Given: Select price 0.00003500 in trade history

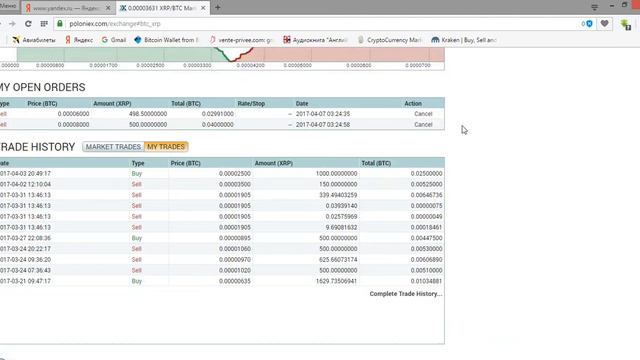Looking at the screenshot, I should coord(235,184).
